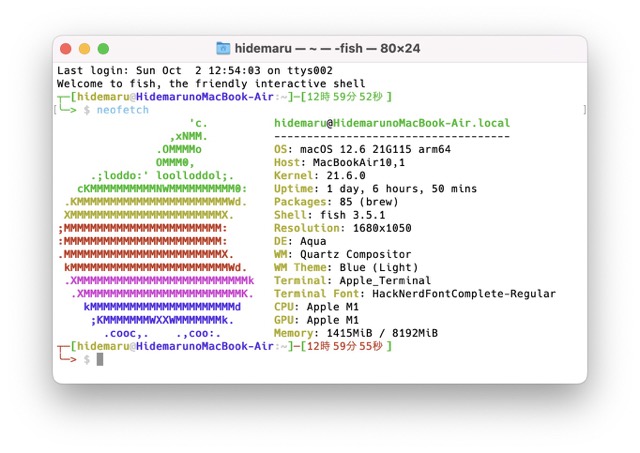Click the 'Memory: 1415MiB / 8192MiB' line
This screenshot has width=640, height=453.
coord(356,333)
